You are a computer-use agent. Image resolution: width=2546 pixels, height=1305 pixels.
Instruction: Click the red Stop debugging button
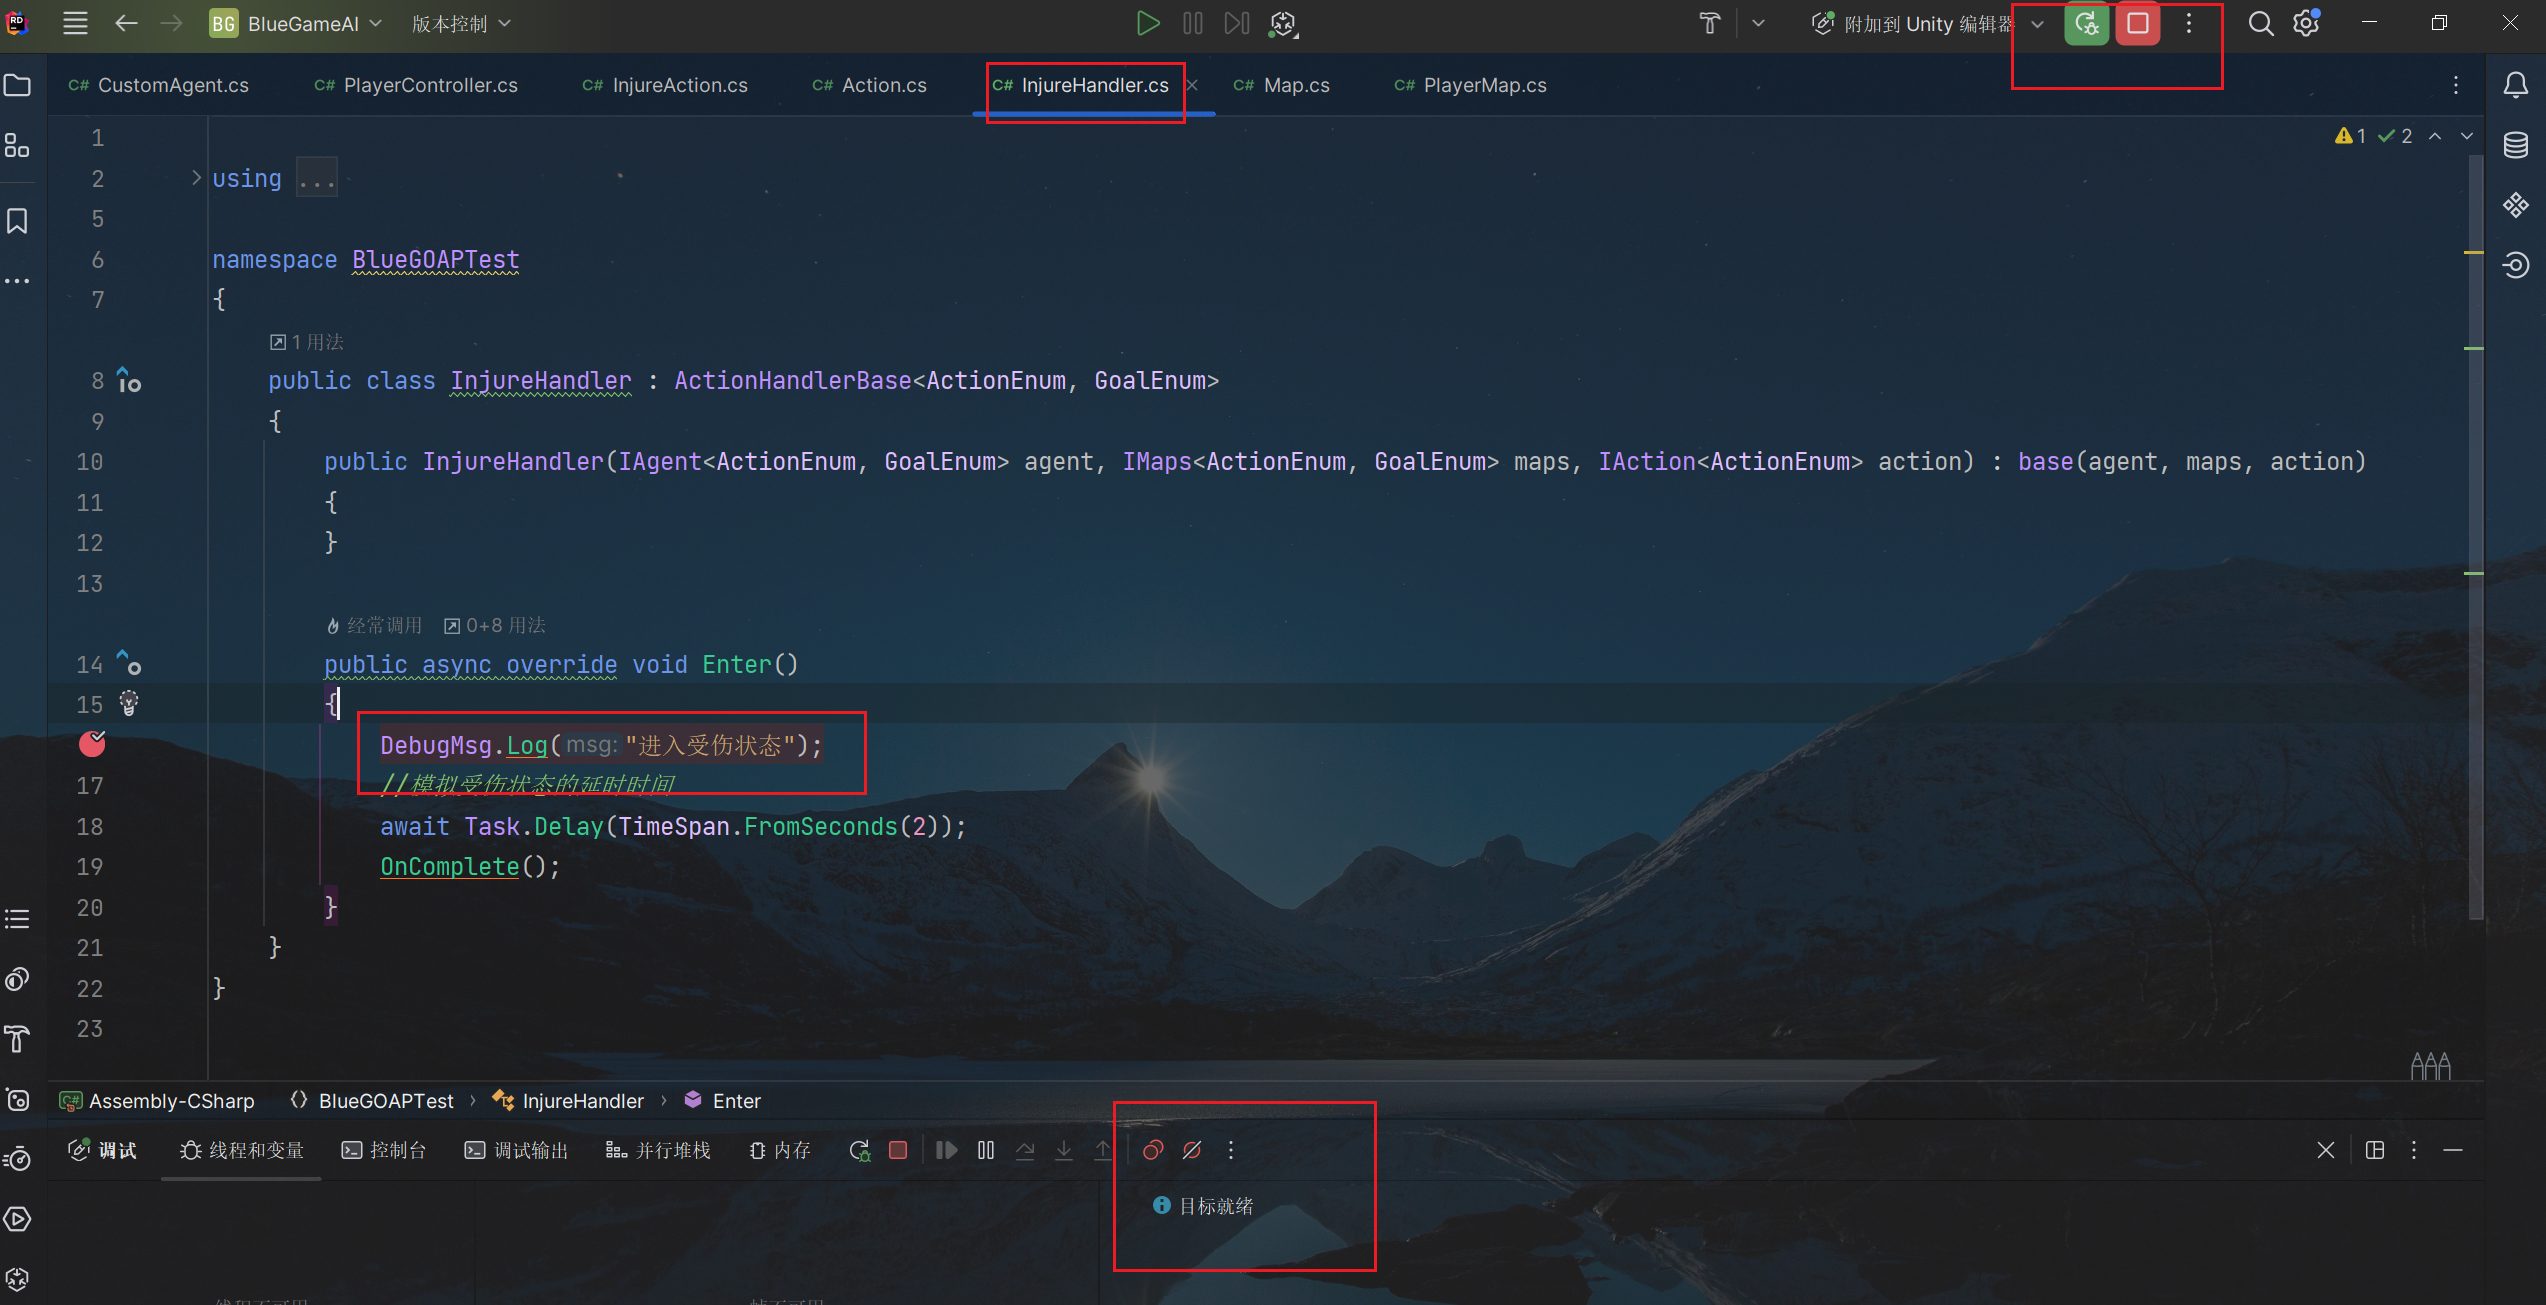click(x=2137, y=23)
